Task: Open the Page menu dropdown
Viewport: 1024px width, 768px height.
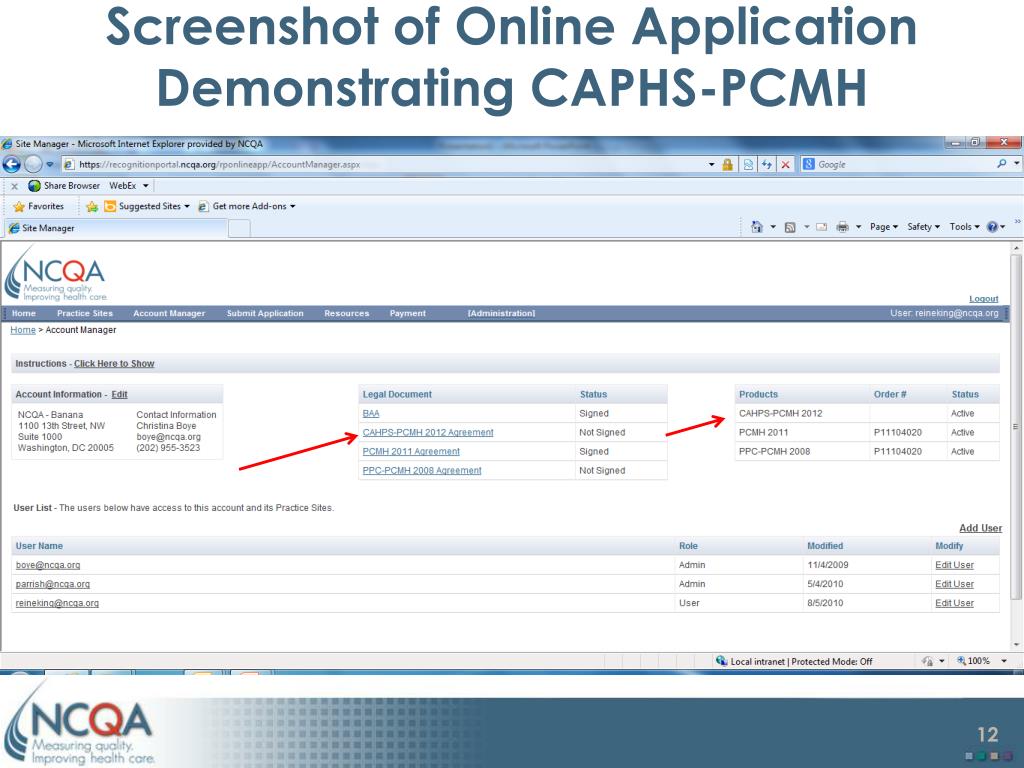Action: pyautogui.click(x=884, y=227)
